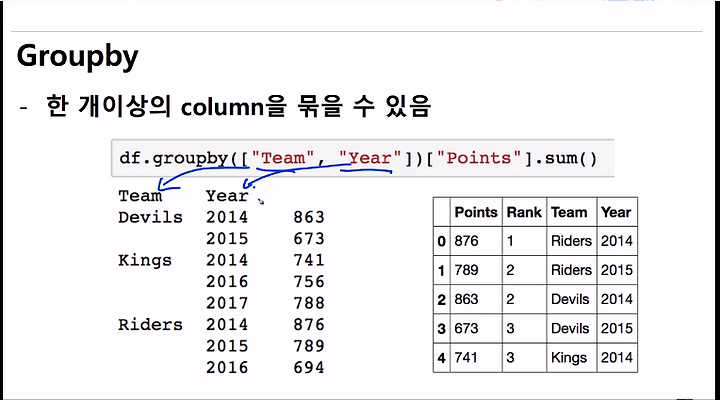
Task: Click row index 4 in the table
Action: pos(441,358)
